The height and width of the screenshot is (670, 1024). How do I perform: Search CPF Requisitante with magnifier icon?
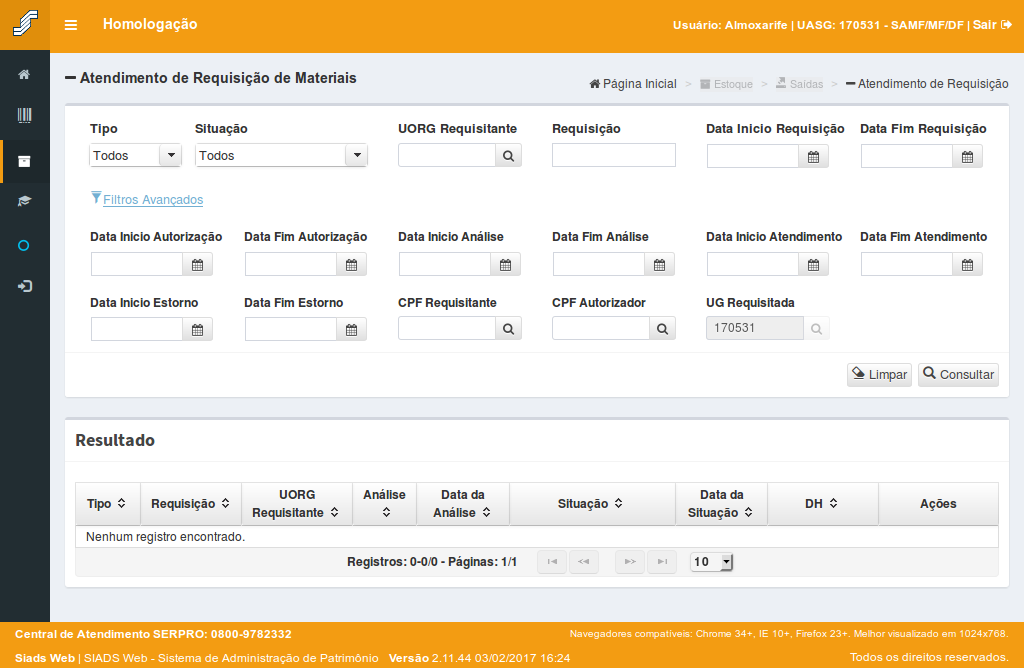pyautogui.click(x=508, y=328)
